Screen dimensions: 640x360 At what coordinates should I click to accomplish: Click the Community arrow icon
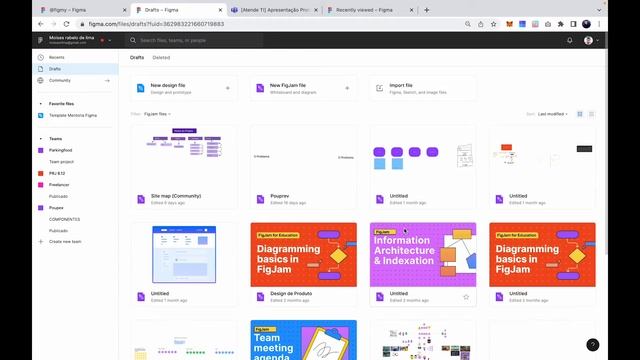(x=107, y=80)
